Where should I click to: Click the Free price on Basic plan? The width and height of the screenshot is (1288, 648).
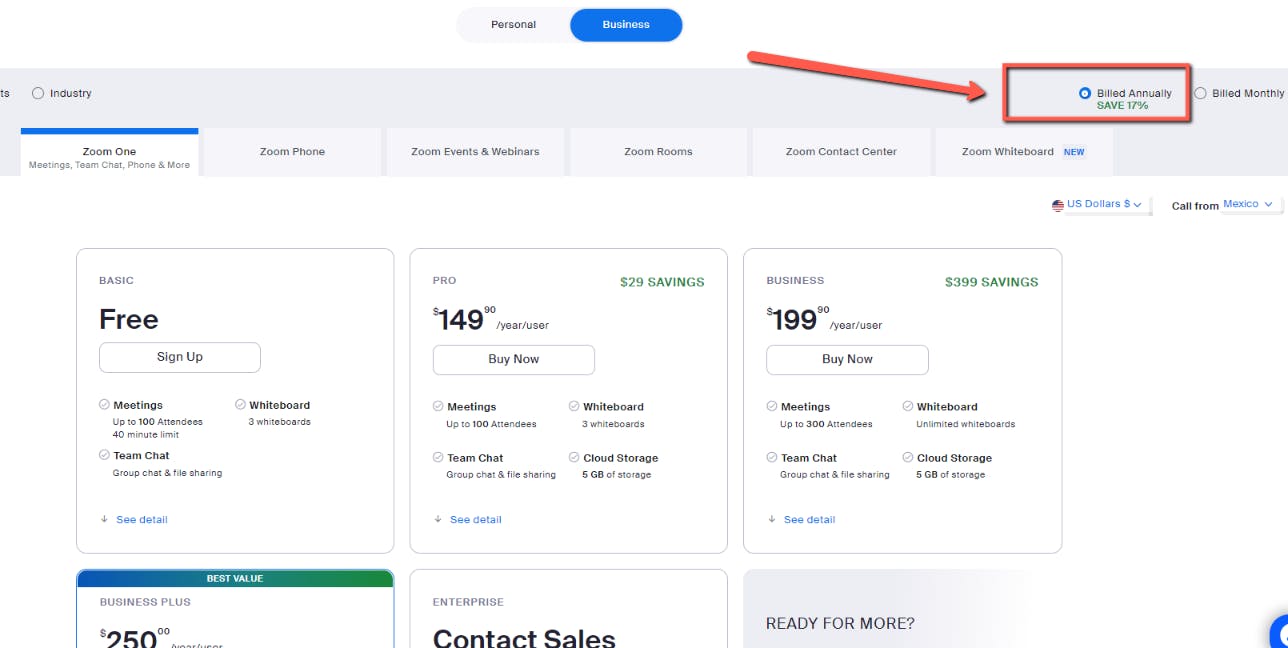(x=129, y=319)
